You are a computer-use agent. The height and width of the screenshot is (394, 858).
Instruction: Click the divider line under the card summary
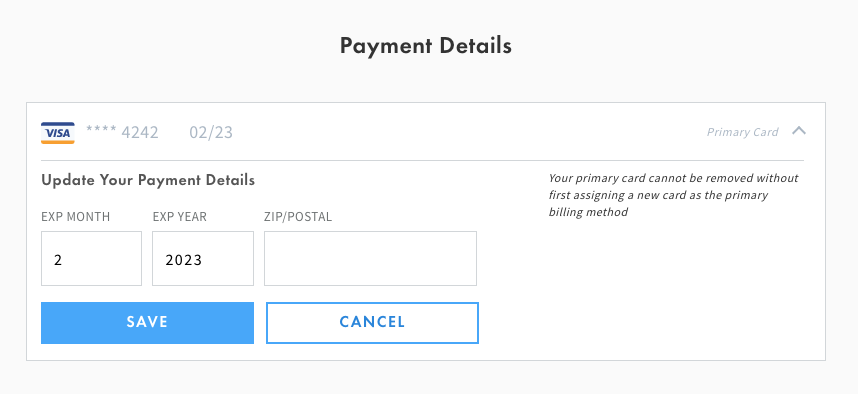422,160
